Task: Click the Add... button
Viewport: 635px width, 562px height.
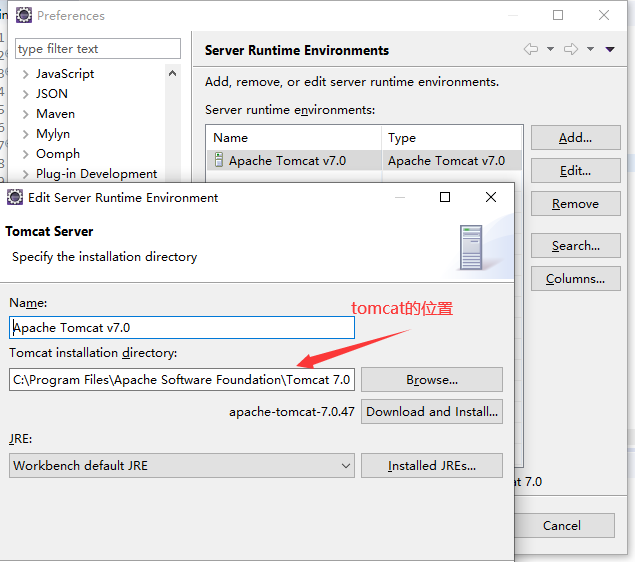Action: pyautogui.click(x=575, y=138)
